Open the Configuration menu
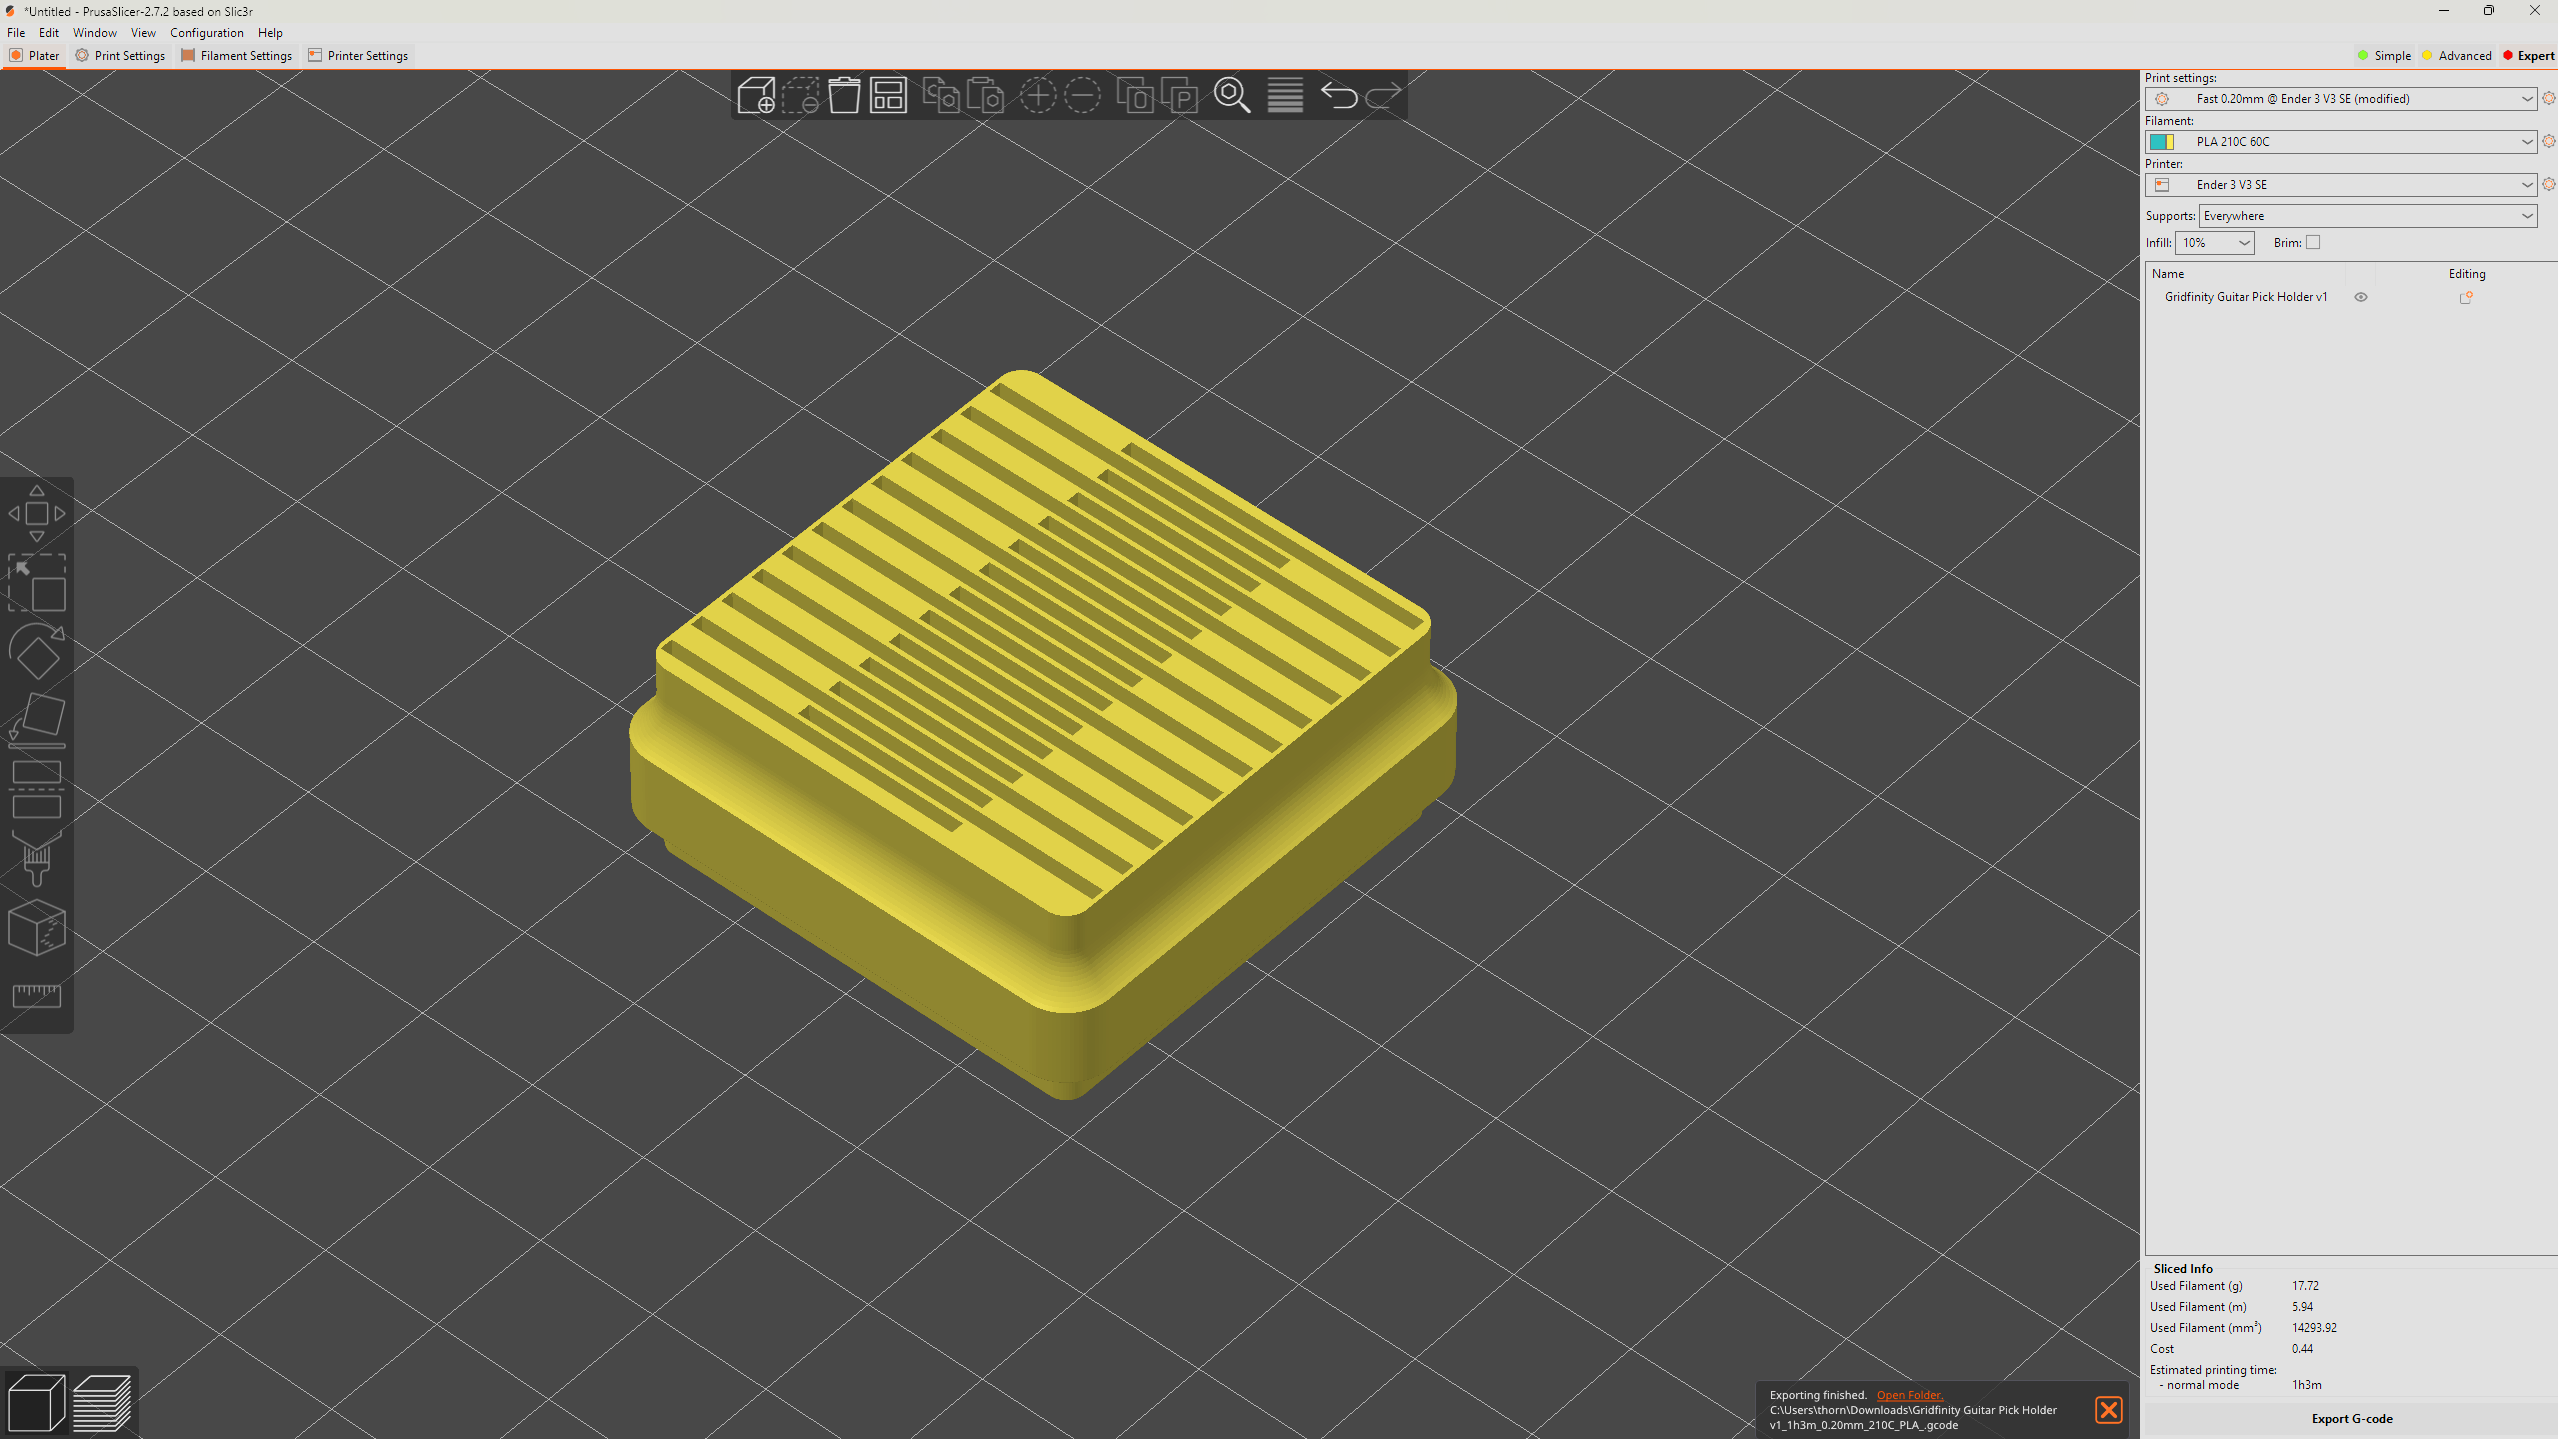The image size is (2558, 1439). (206, 33)
